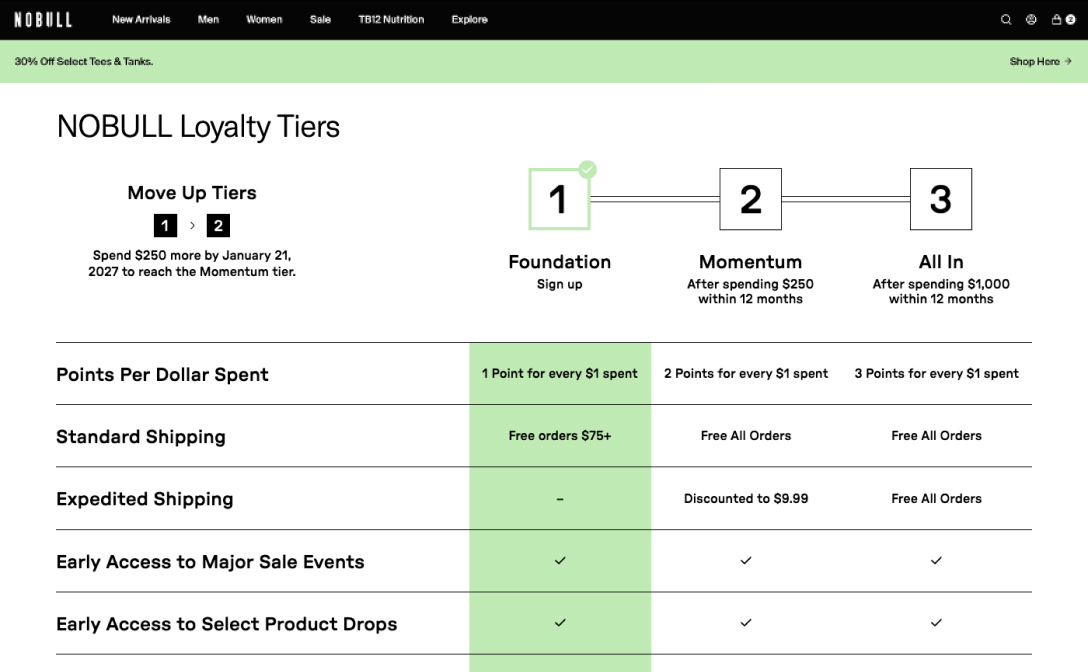This screenshot has width=1088, height=672.
Task: Expand the Men navigation menu
Action: (208, 19)
